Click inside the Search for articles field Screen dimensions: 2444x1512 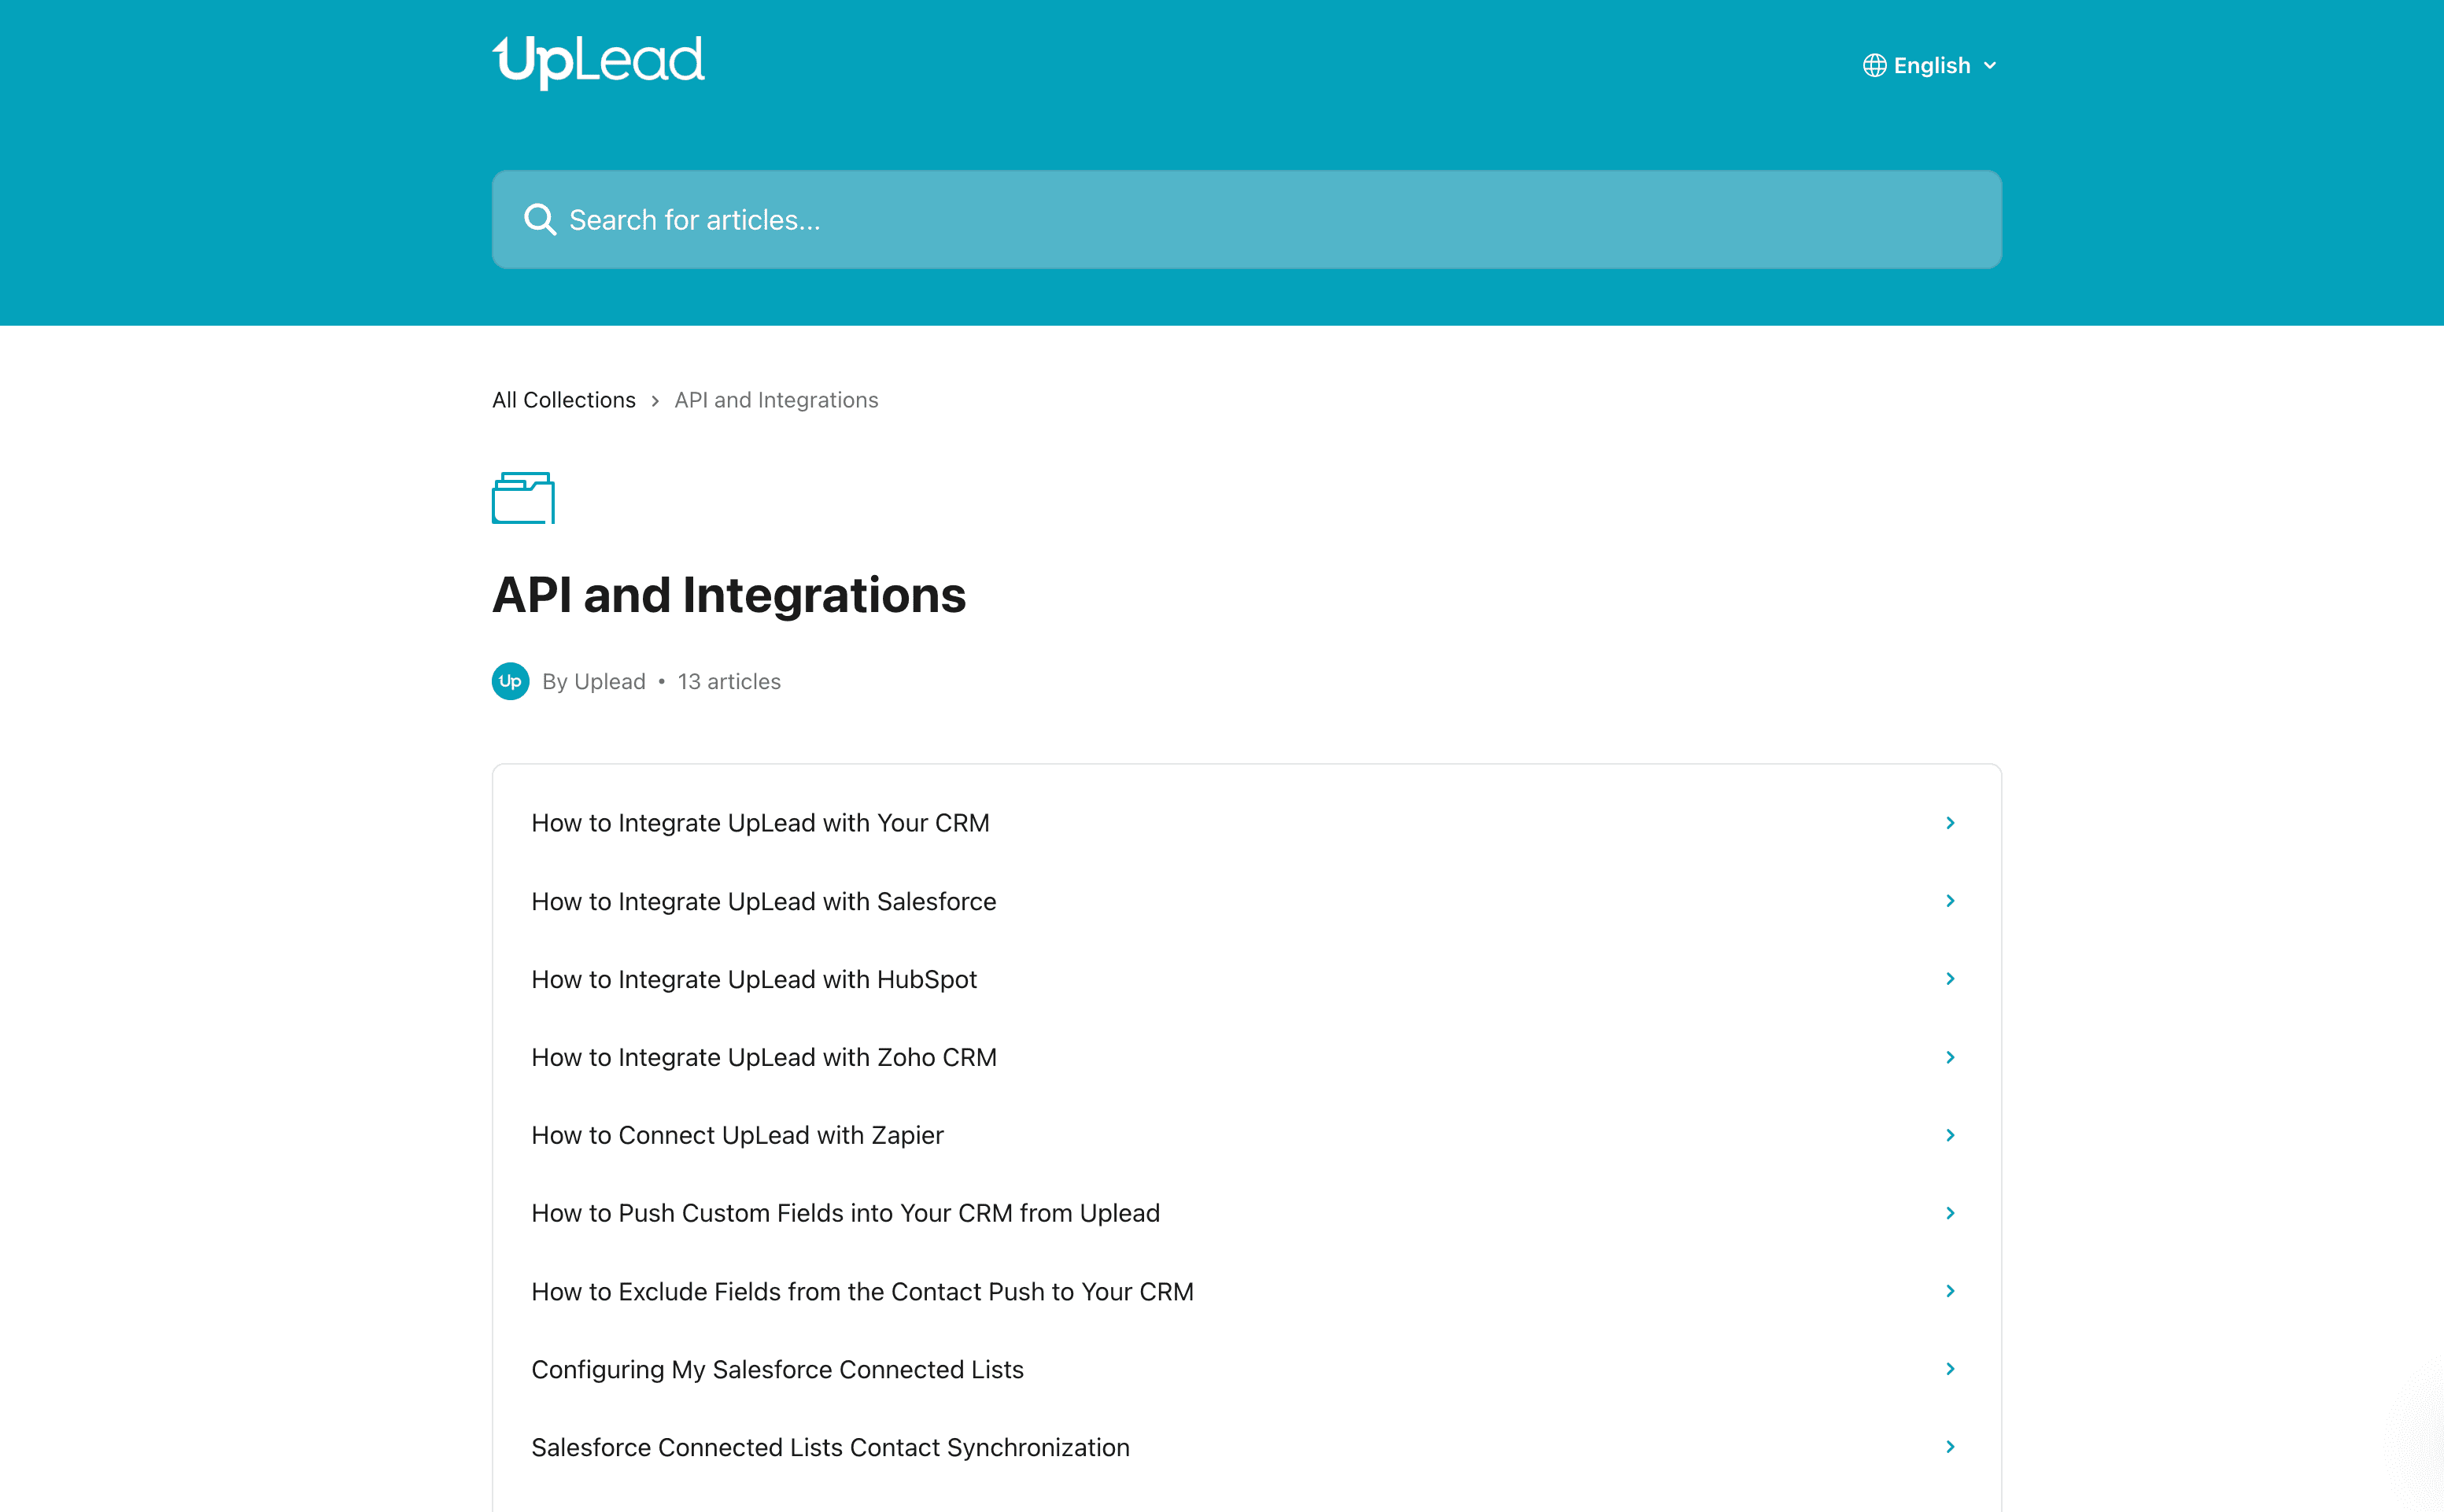pyautogui.click(x=1100, y=219)
